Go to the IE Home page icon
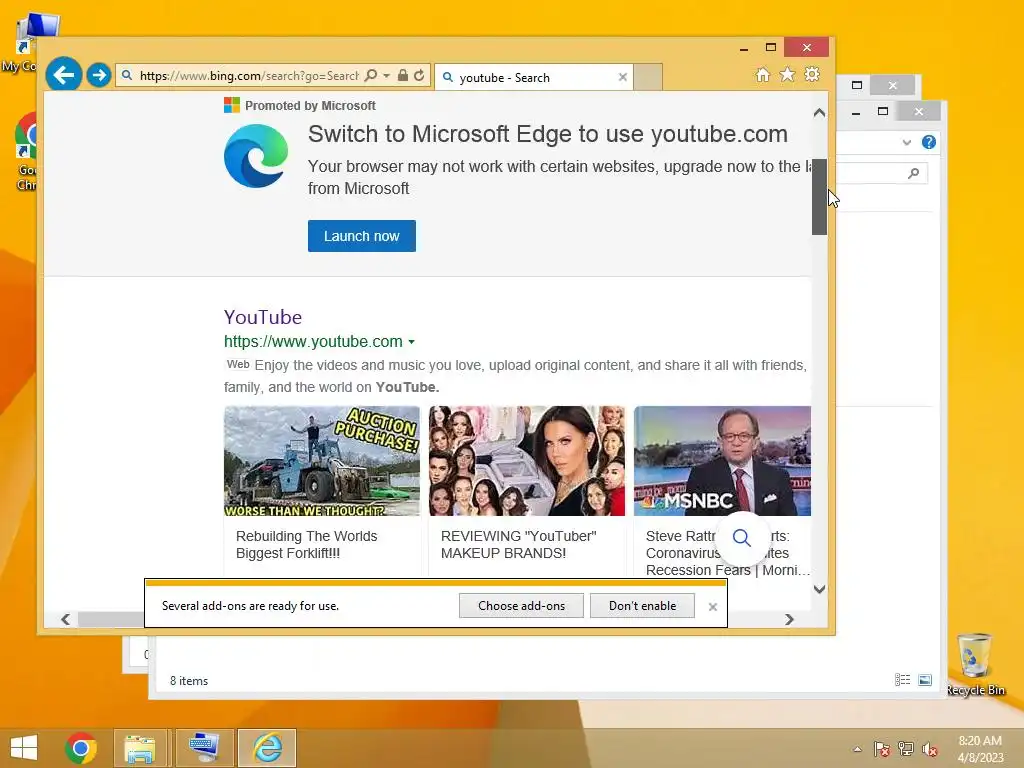This screenshot has height=768, width=1024. coord(763,74)
